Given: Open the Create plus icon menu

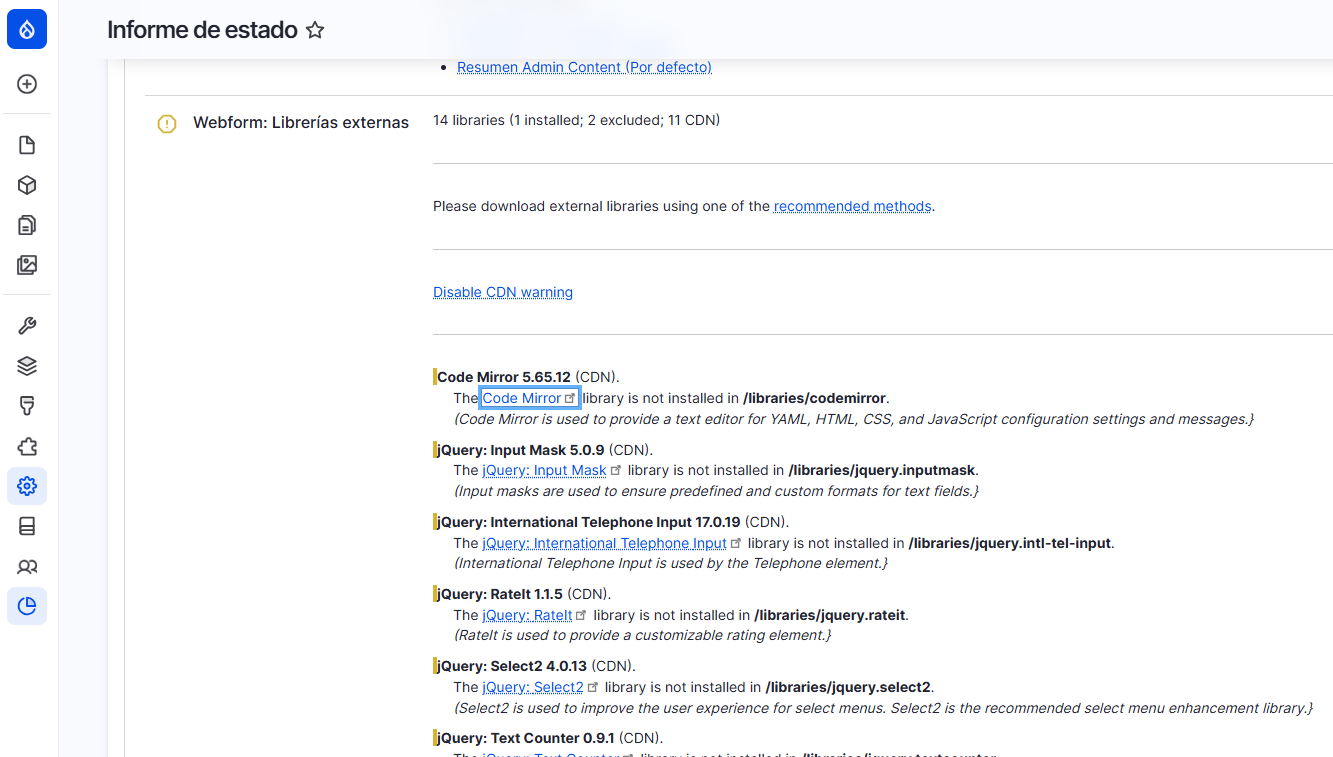Looking at the screenshot, I should pos(27,84).
